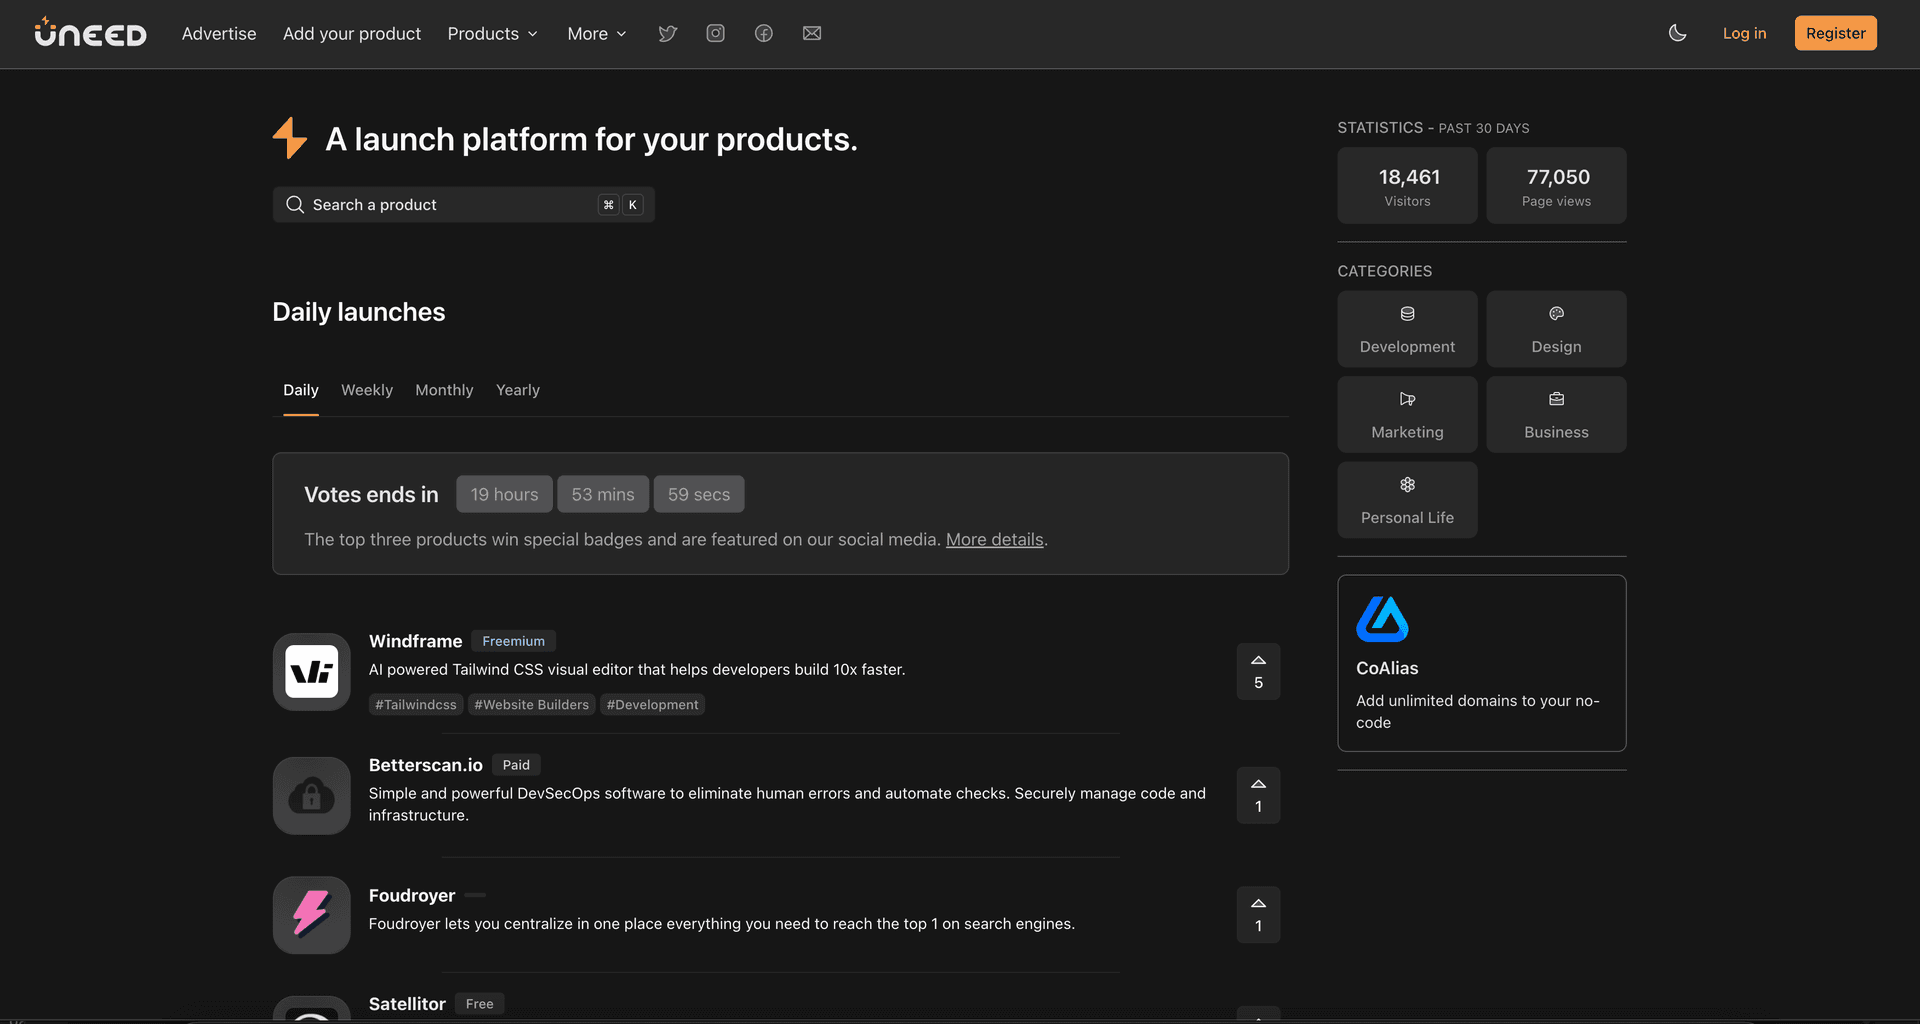Viewport: 1920px width, 1024px height.
Task: Toggle dark mode moon icon
Action: pyautogui.click(x=1678, y=33)
